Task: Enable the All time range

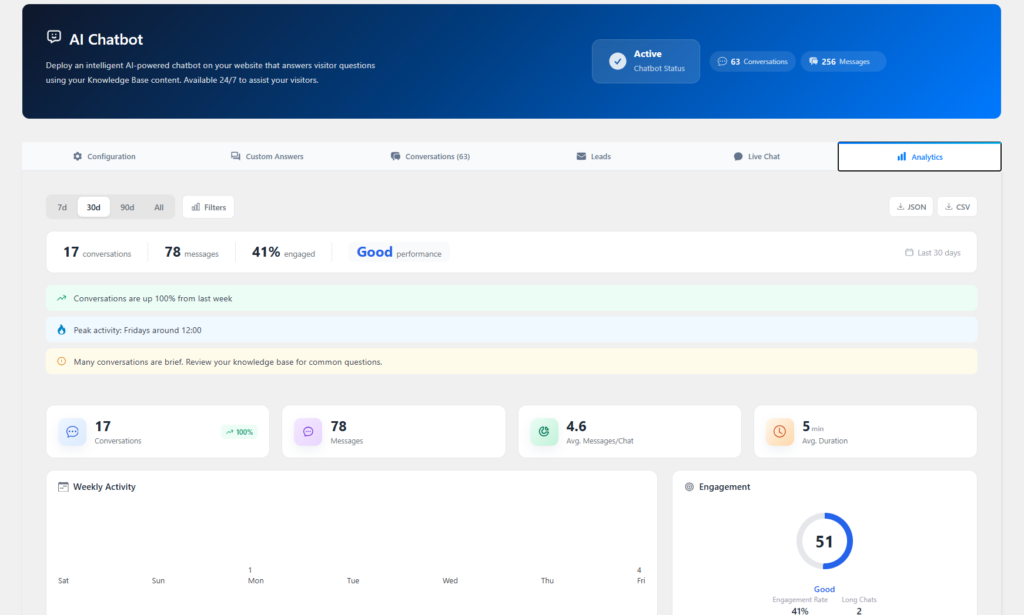Action: (x=158, y=206)
